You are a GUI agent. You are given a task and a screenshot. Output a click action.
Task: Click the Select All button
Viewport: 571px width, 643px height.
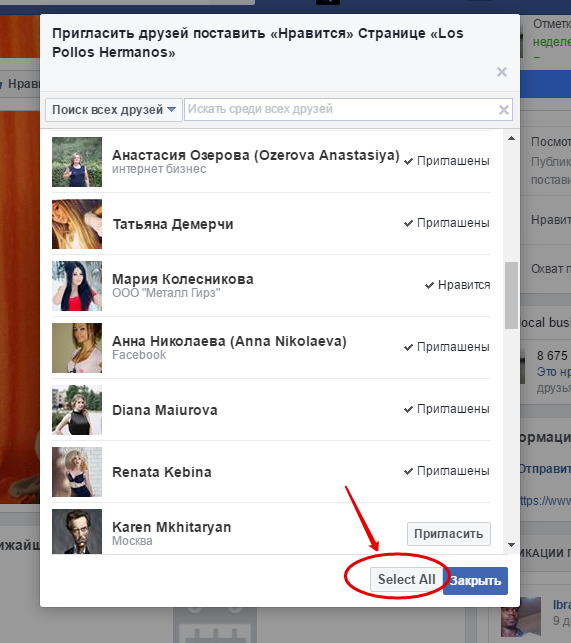click(406, 579)
